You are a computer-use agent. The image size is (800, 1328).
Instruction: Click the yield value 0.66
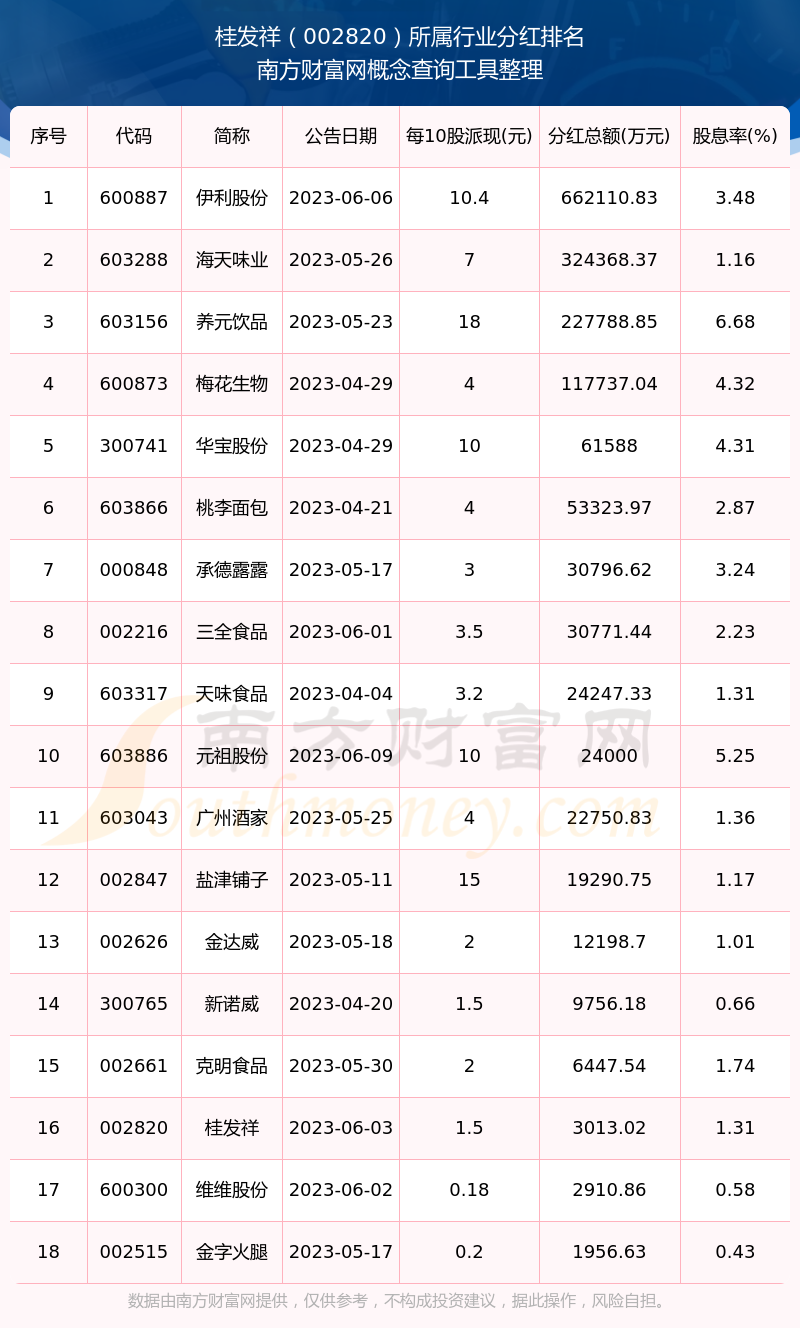pyautogui.click(x=735, y=1004)
